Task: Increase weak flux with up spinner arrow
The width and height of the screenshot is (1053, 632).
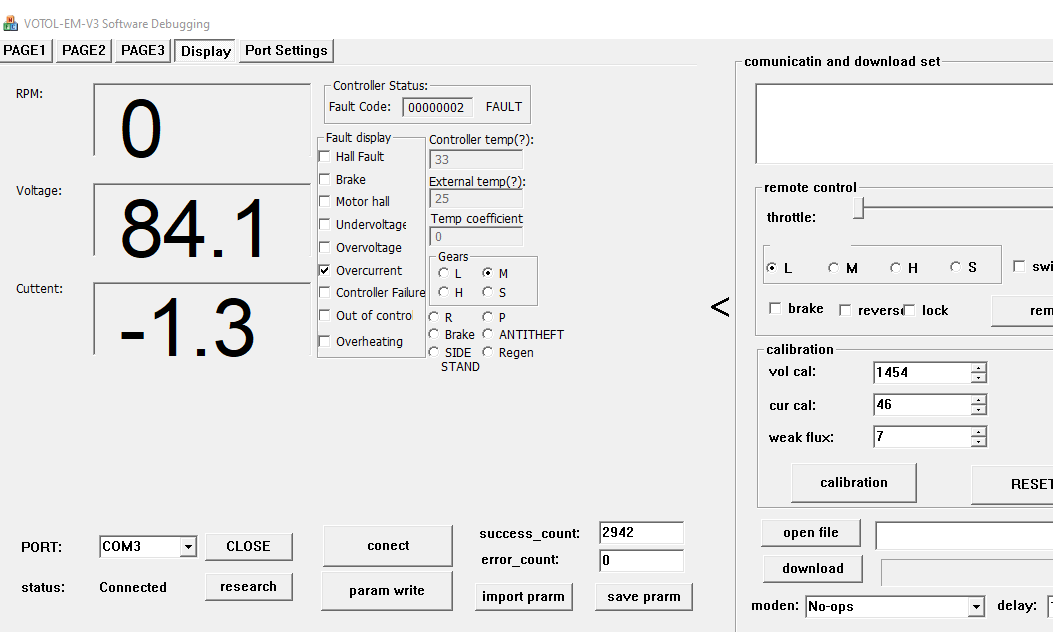Action: click(x=978, y=432)
